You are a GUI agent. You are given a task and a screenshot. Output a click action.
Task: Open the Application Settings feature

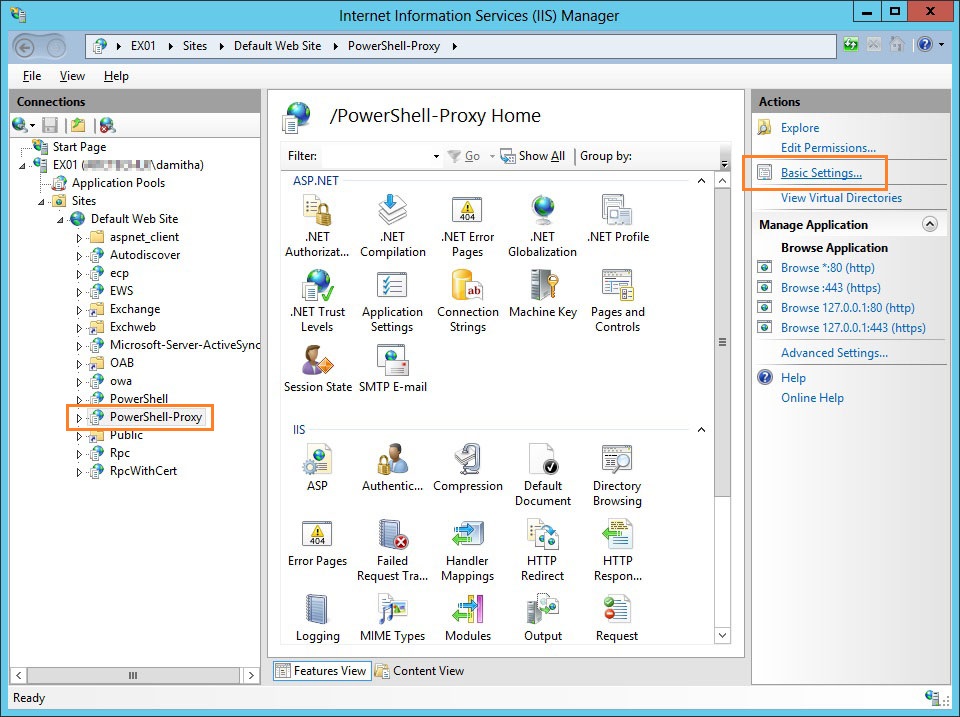tap(392, 301)
